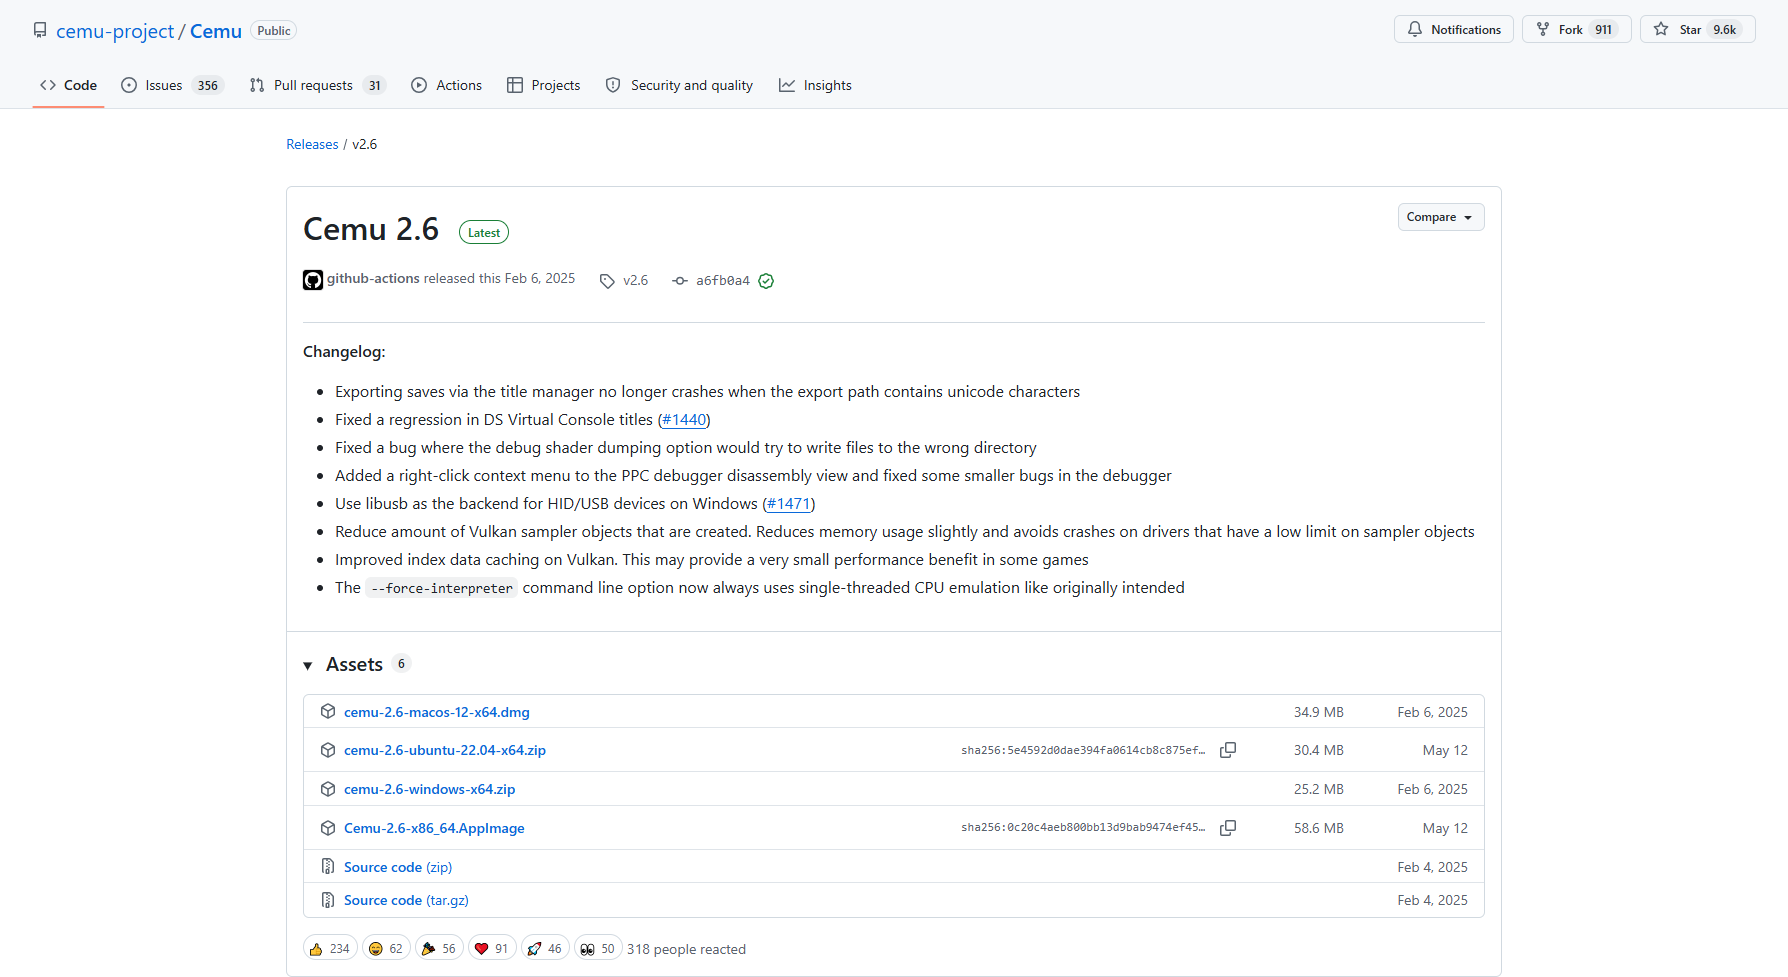Click the Pull requests branch icon
1788x977 pixels.
click(x=257, y=85)
